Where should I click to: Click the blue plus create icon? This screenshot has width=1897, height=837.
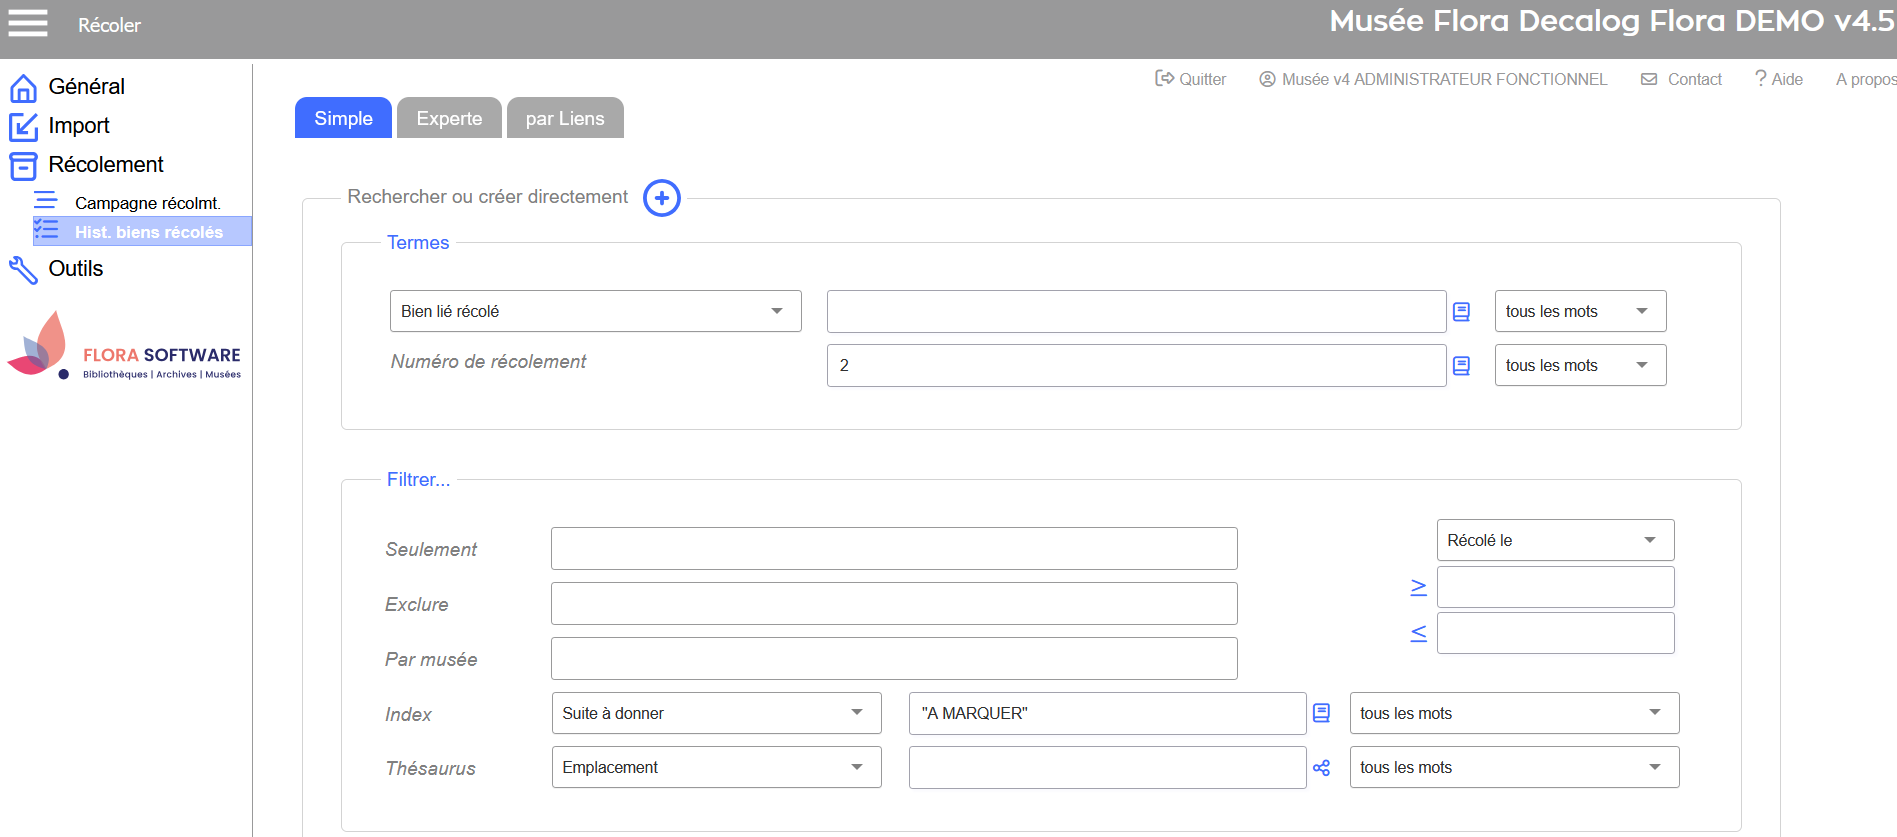pos(661,198)
